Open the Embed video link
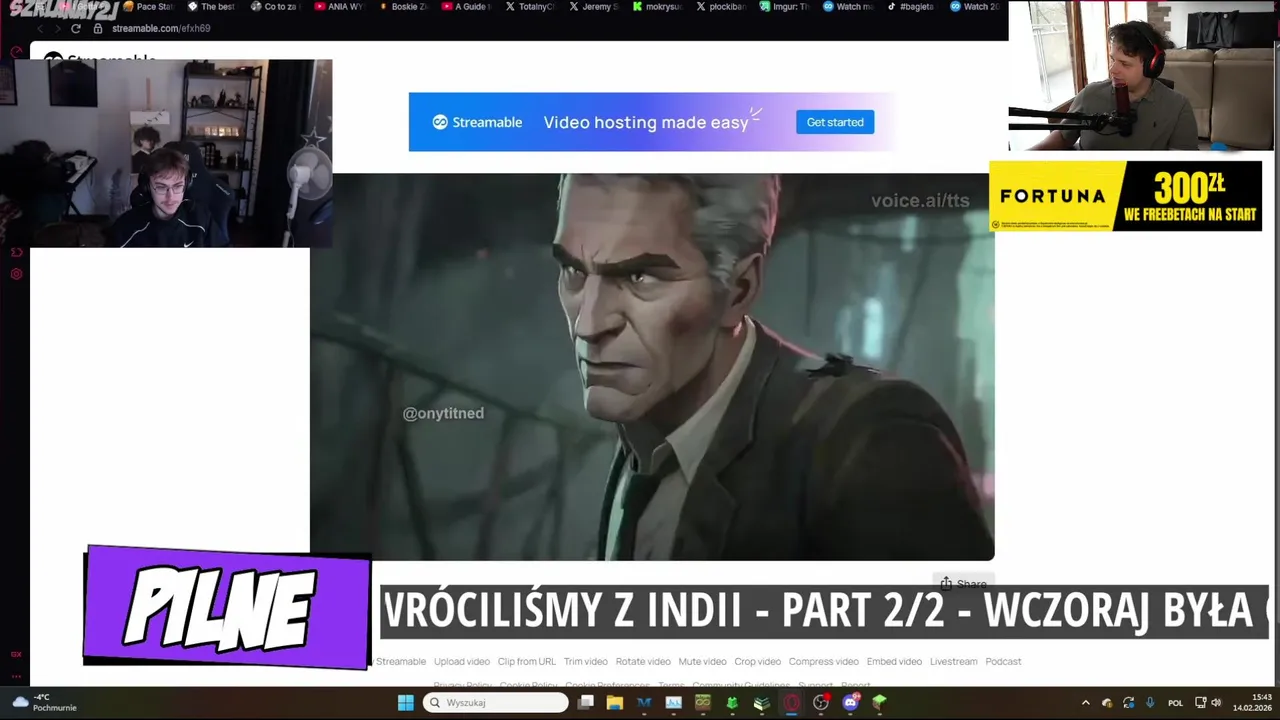The height and width of the screenshot is (720, 1280). [x=894, y=661]
